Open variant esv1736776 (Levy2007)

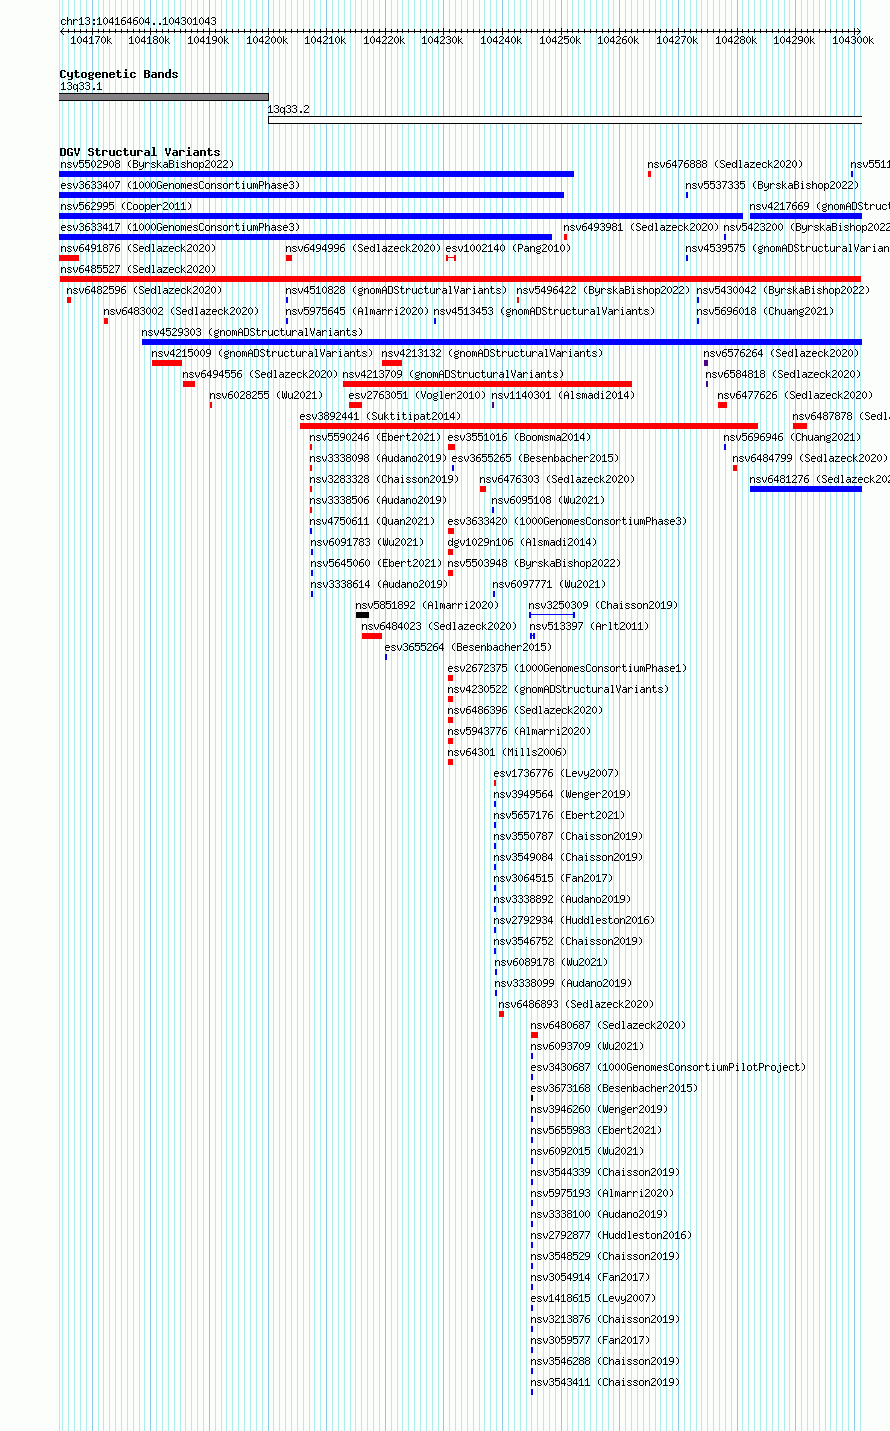click(495, 783)
